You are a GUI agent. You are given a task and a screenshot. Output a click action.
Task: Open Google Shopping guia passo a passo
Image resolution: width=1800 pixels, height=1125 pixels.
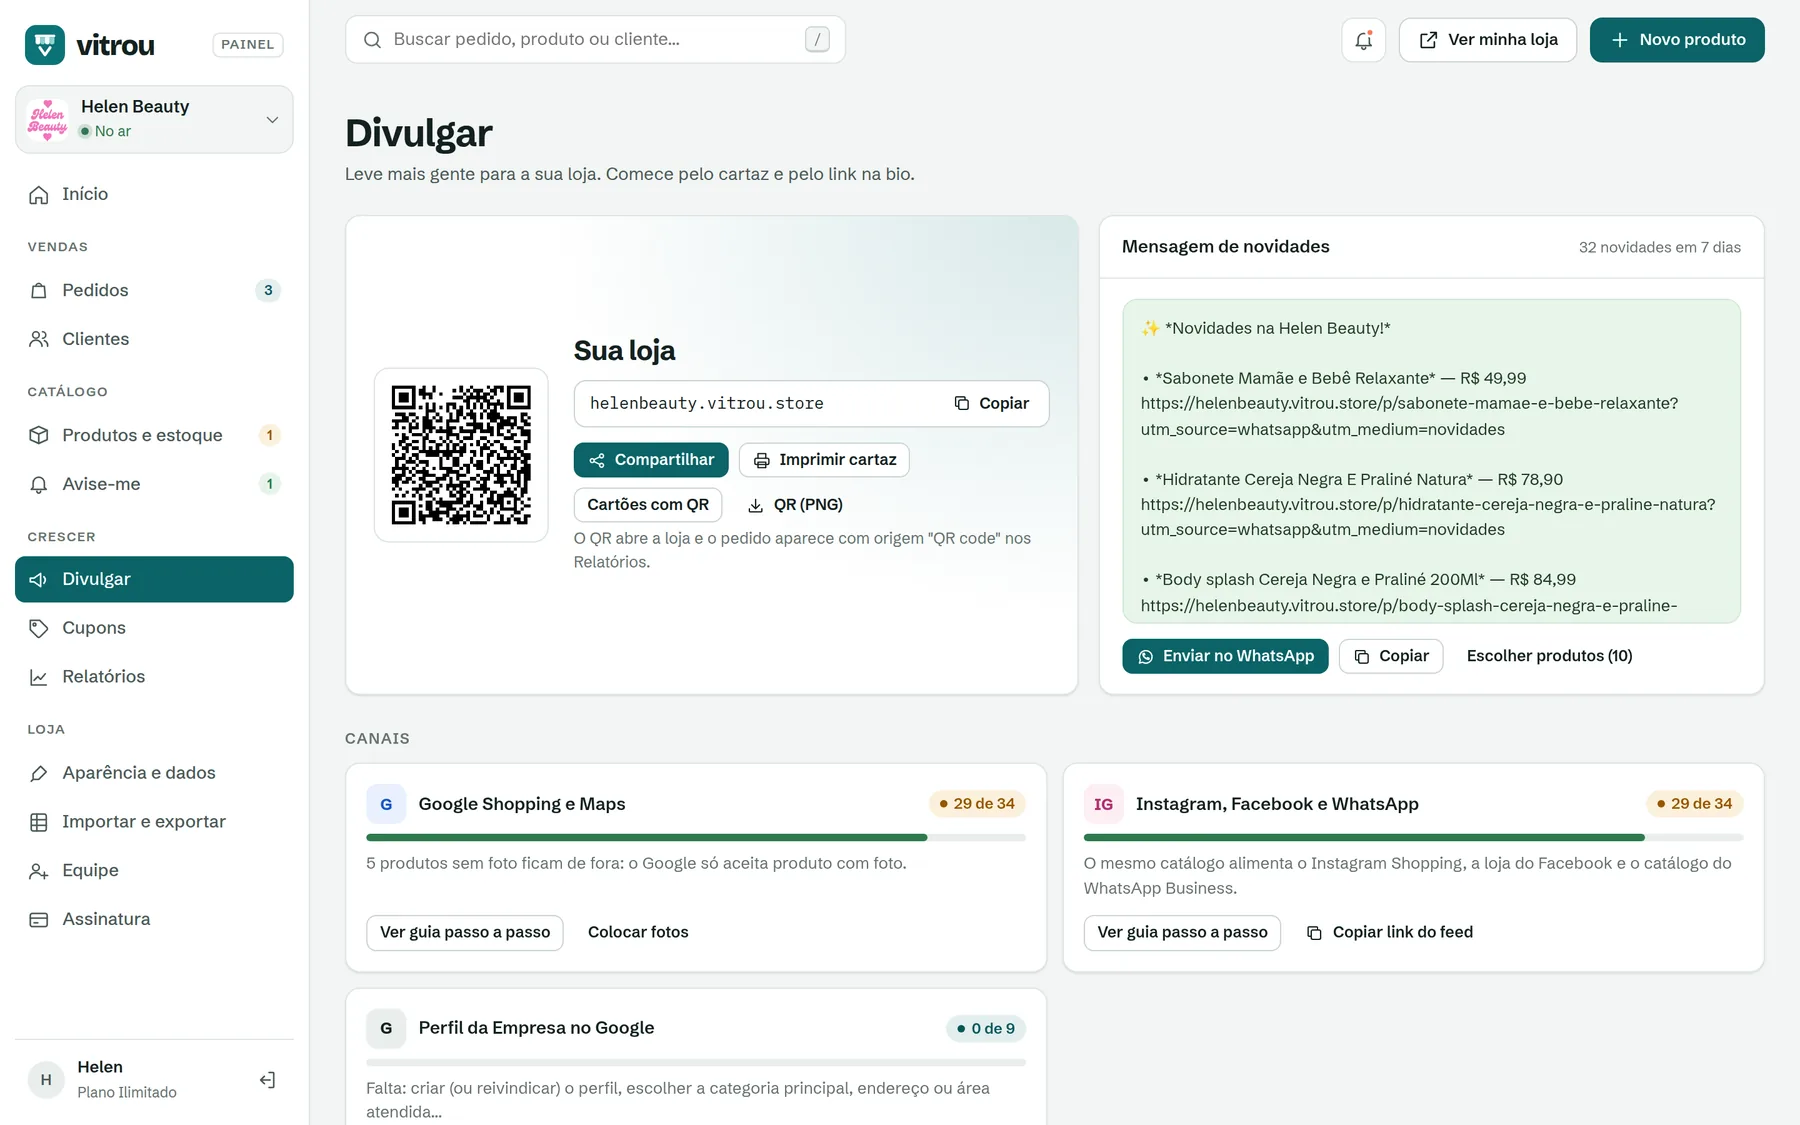(465, 932)
